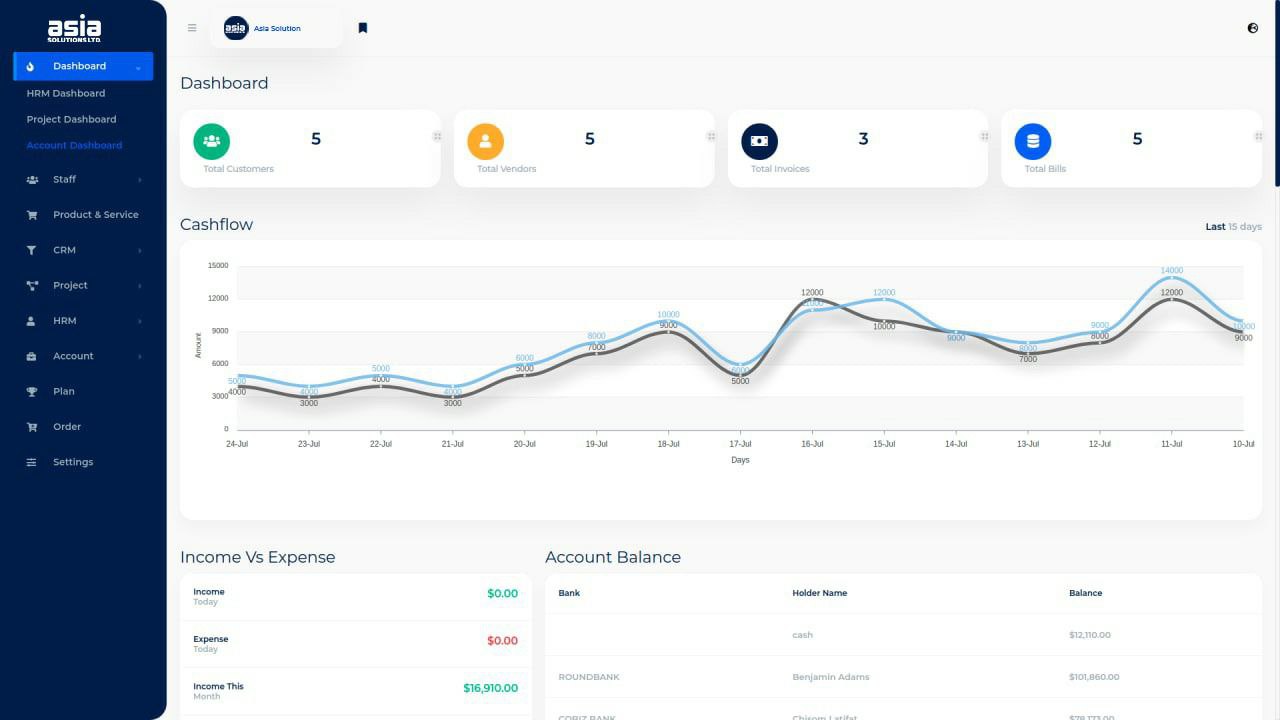
Task: Click the drag handle on the Total Customers card
Action: pos(437,135)
